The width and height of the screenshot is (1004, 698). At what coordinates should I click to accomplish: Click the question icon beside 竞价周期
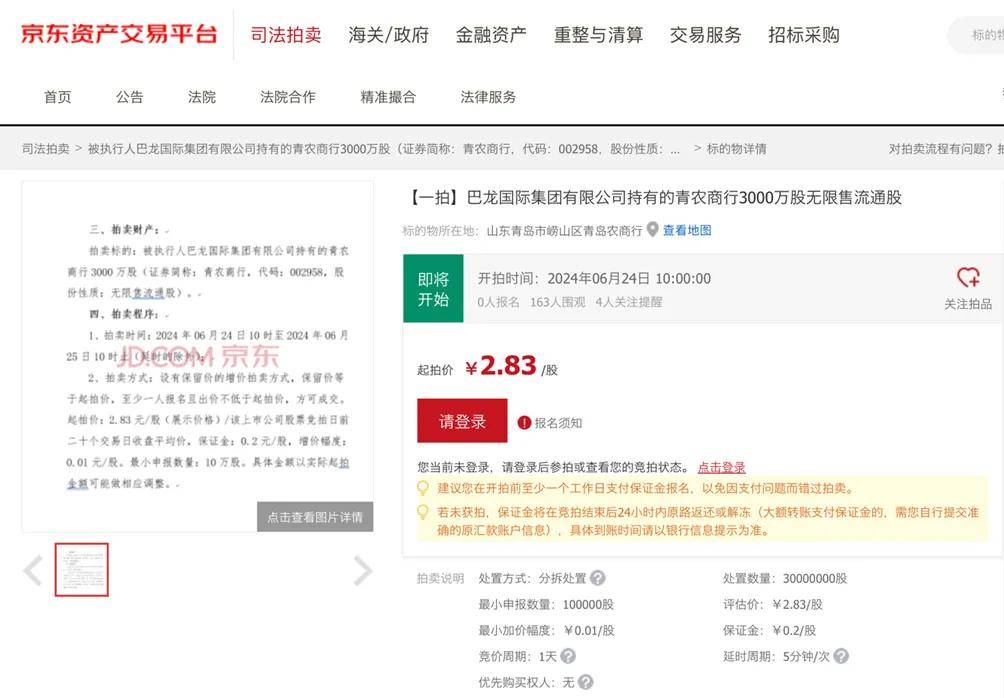point(569,655)
